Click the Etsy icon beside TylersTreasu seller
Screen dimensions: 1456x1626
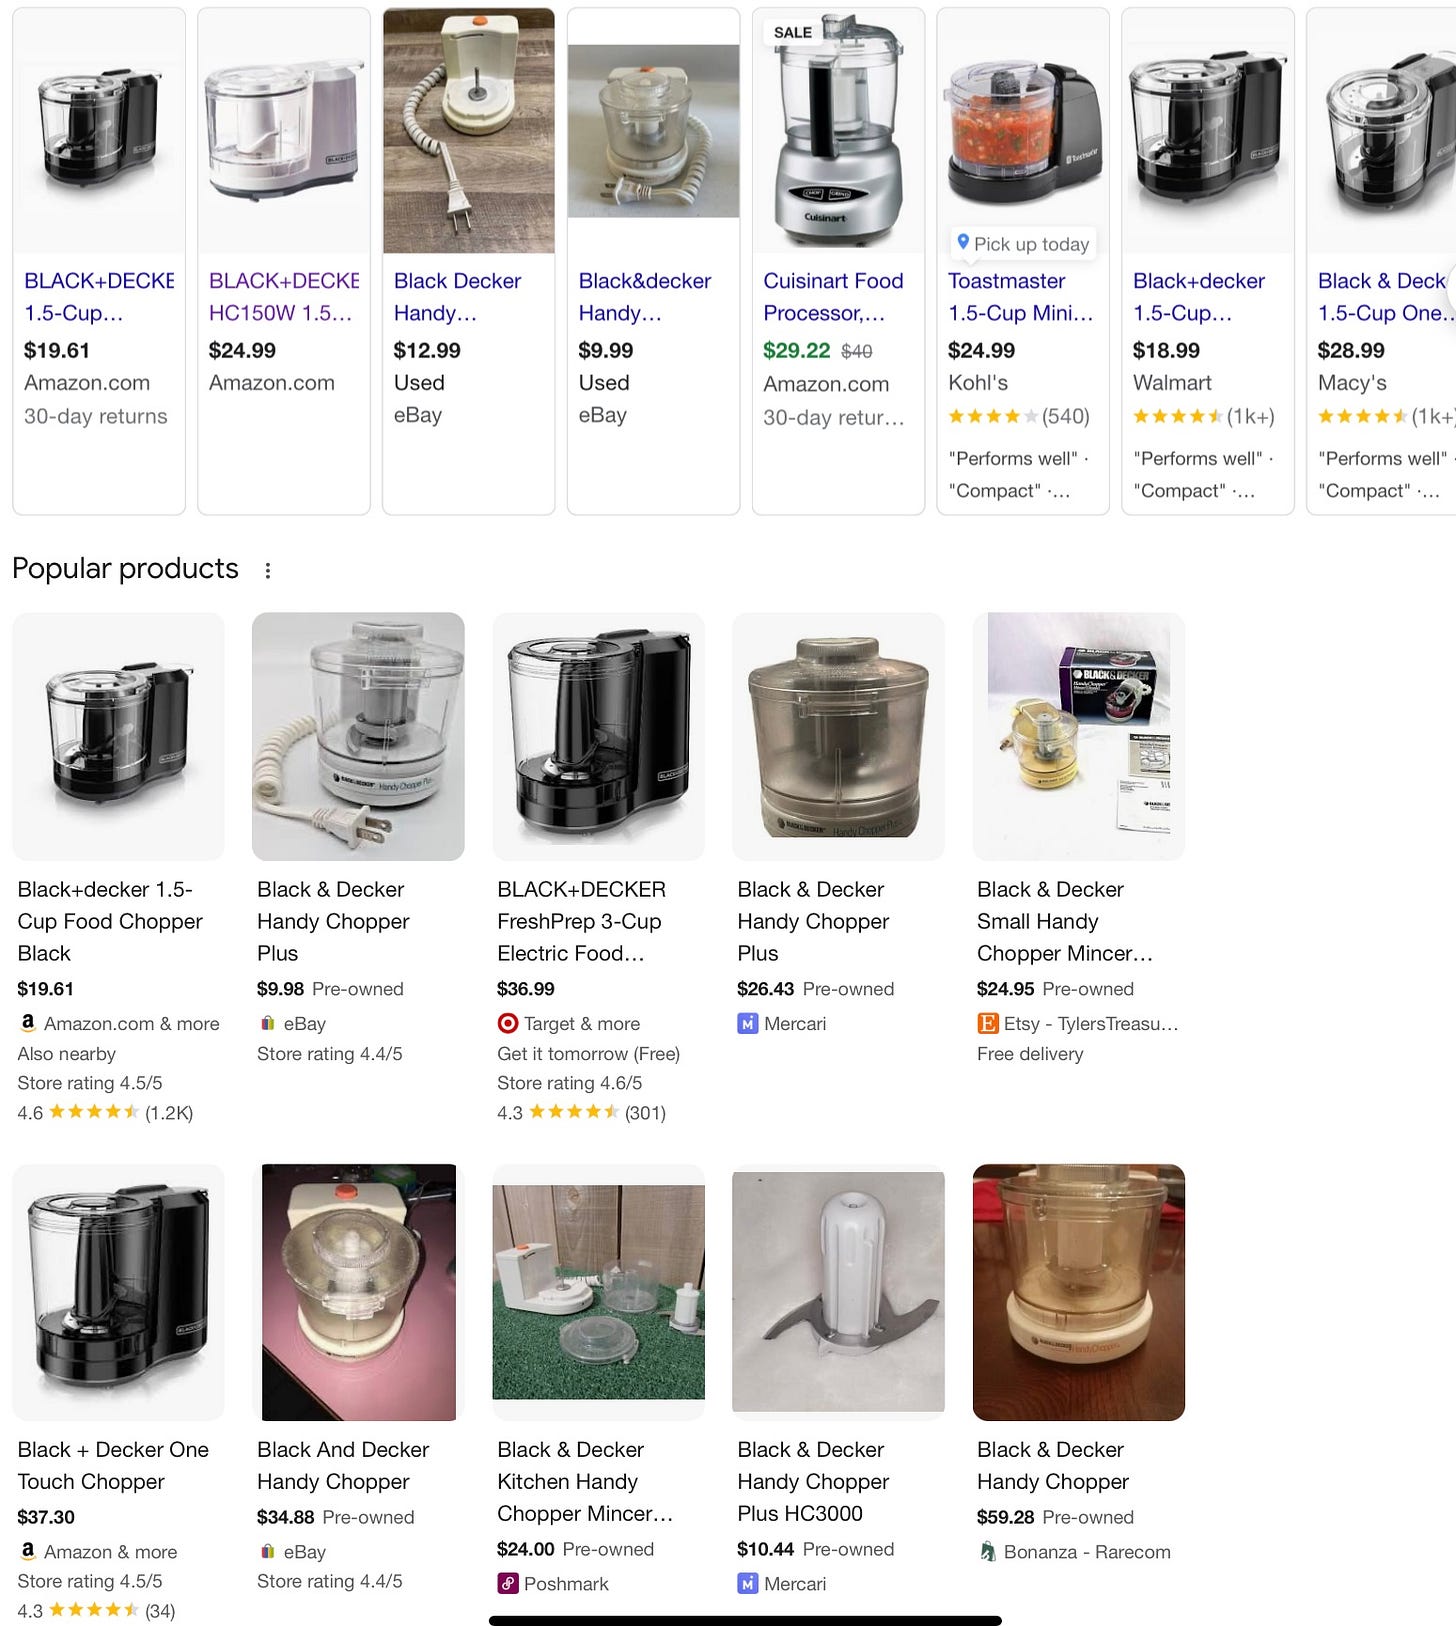point(987,1023)
